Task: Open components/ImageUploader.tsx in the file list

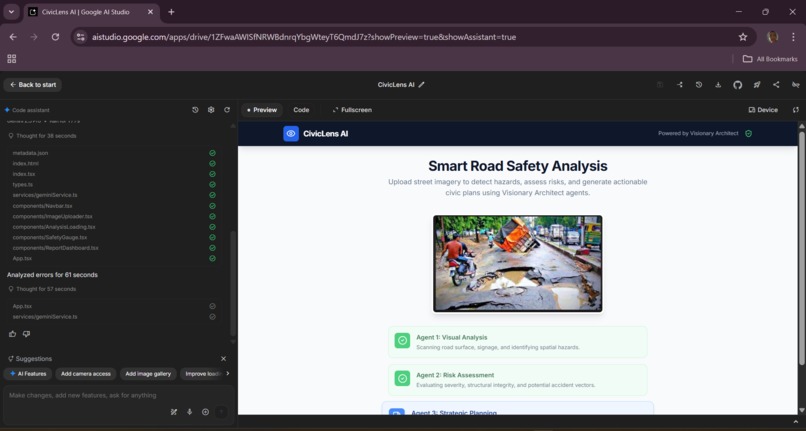Action: (52, 217)
